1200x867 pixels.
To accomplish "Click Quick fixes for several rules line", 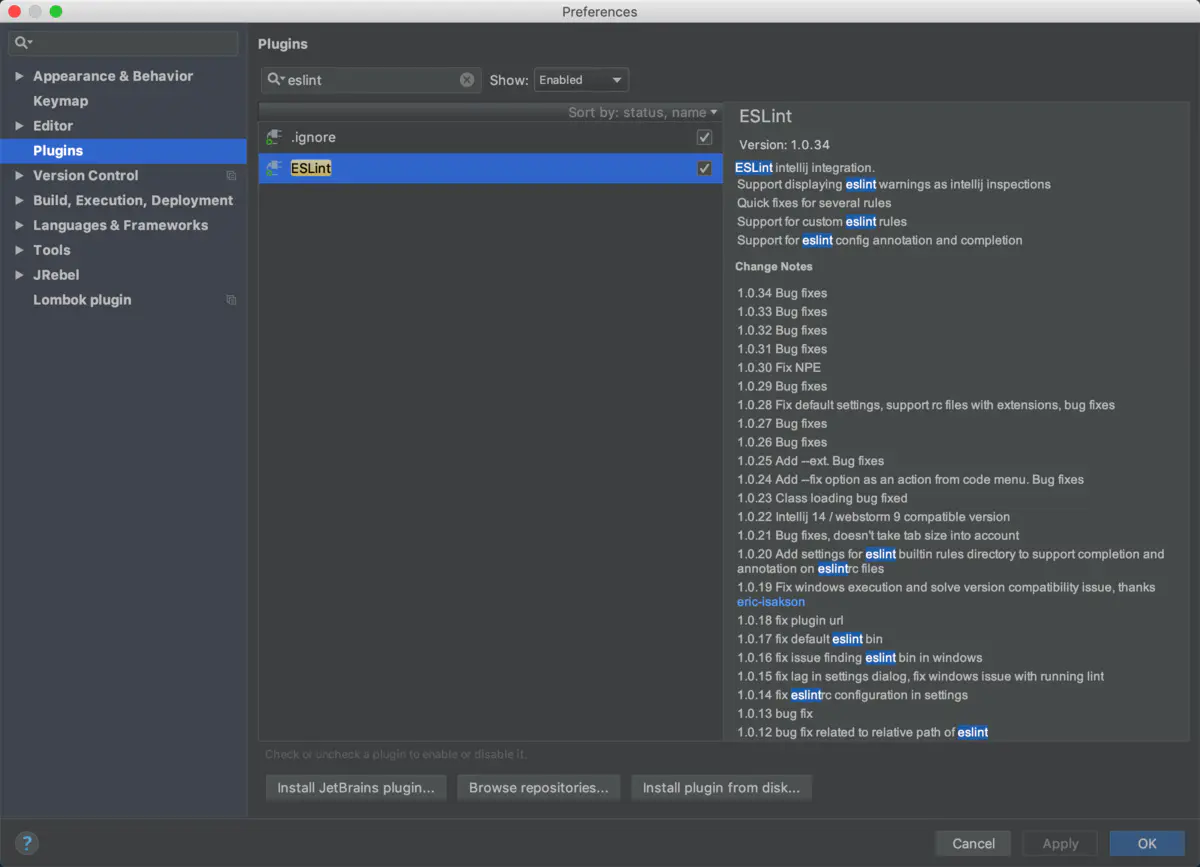I will pos(814,203).
